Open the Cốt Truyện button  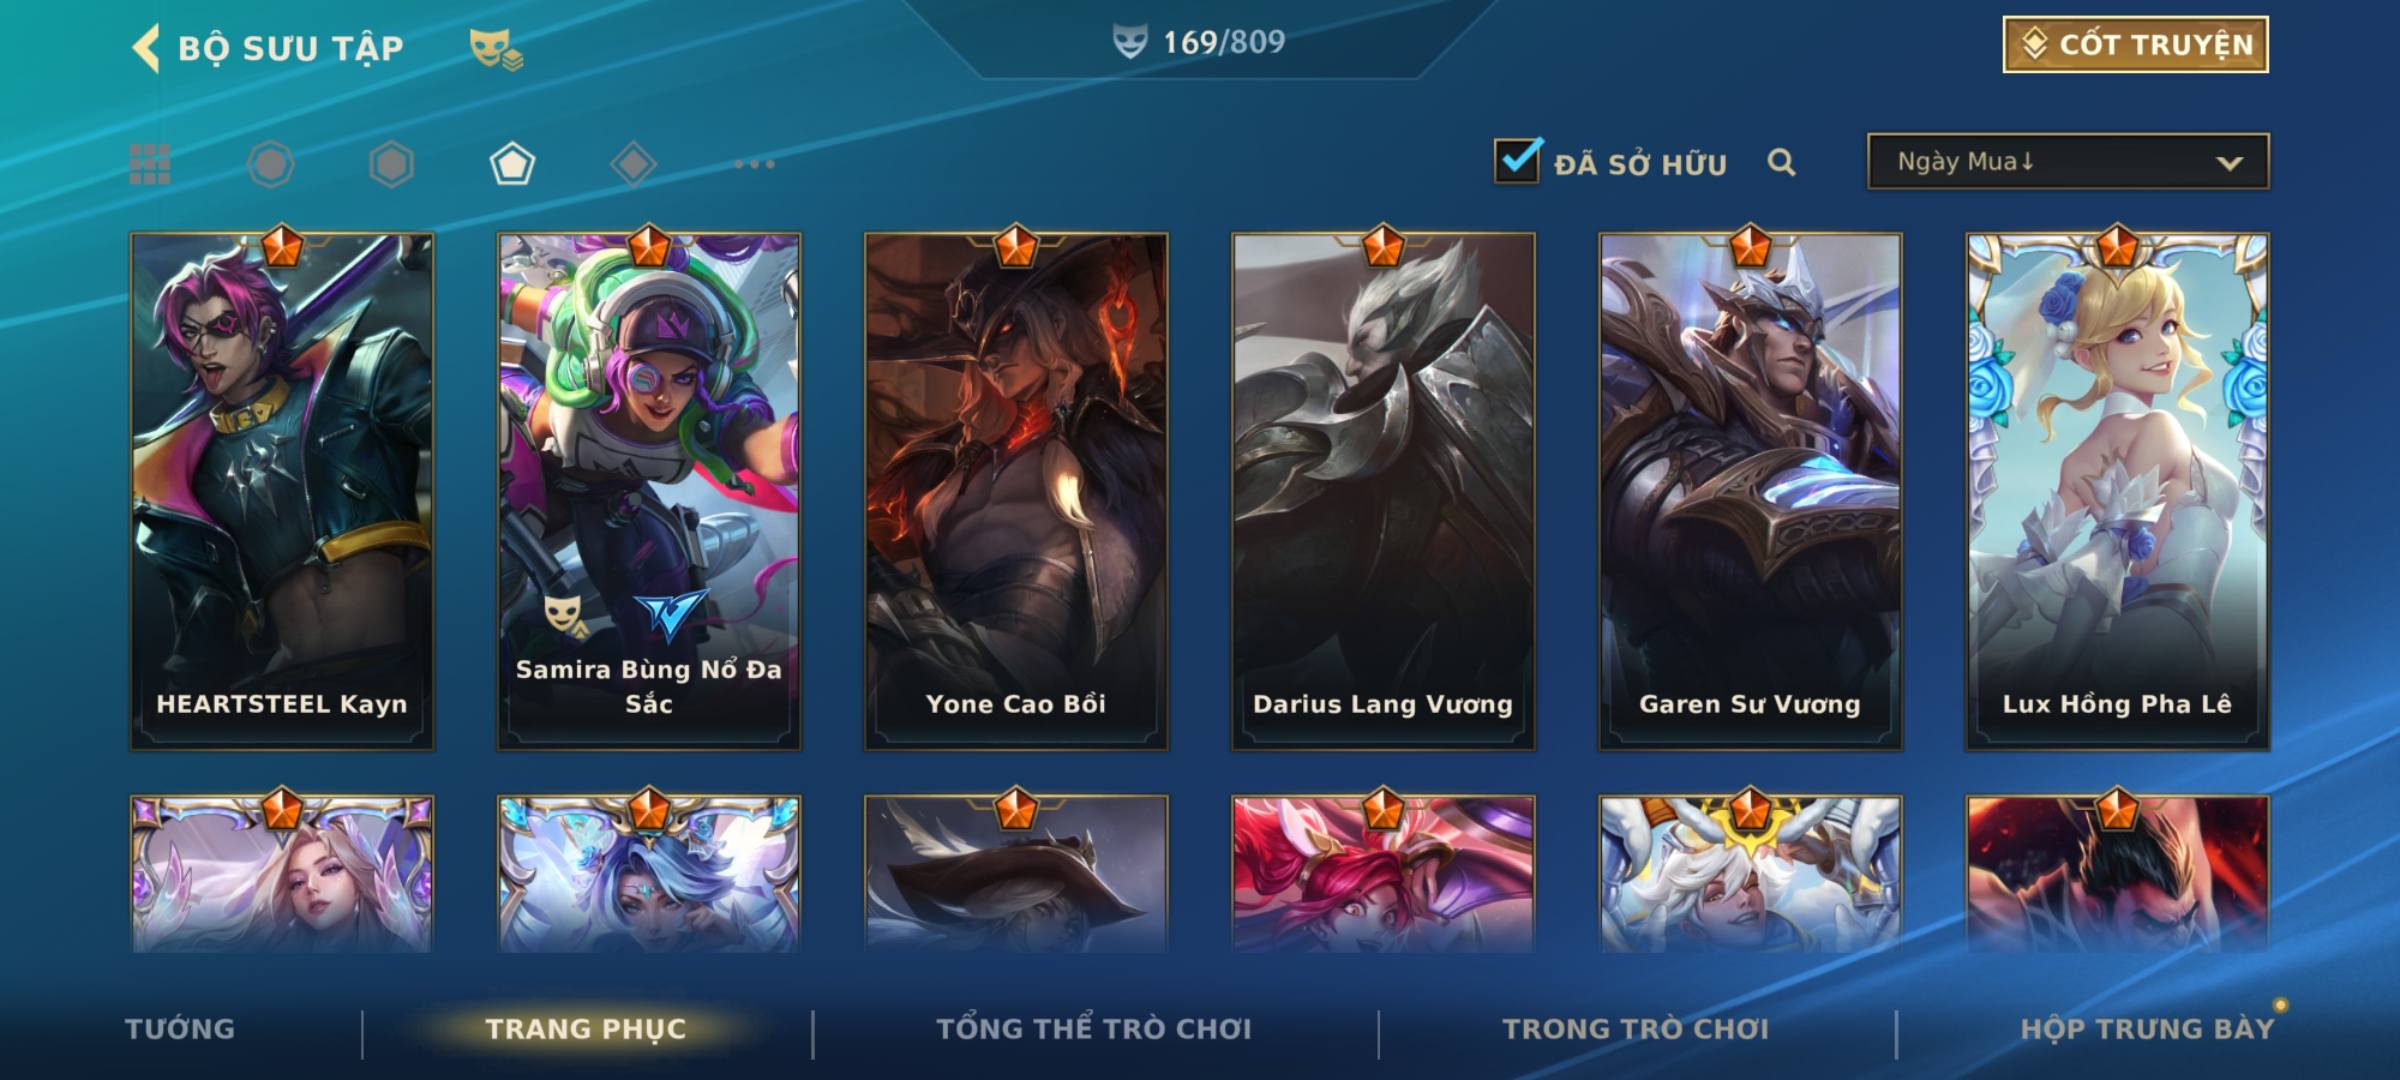click(2135, 44)
